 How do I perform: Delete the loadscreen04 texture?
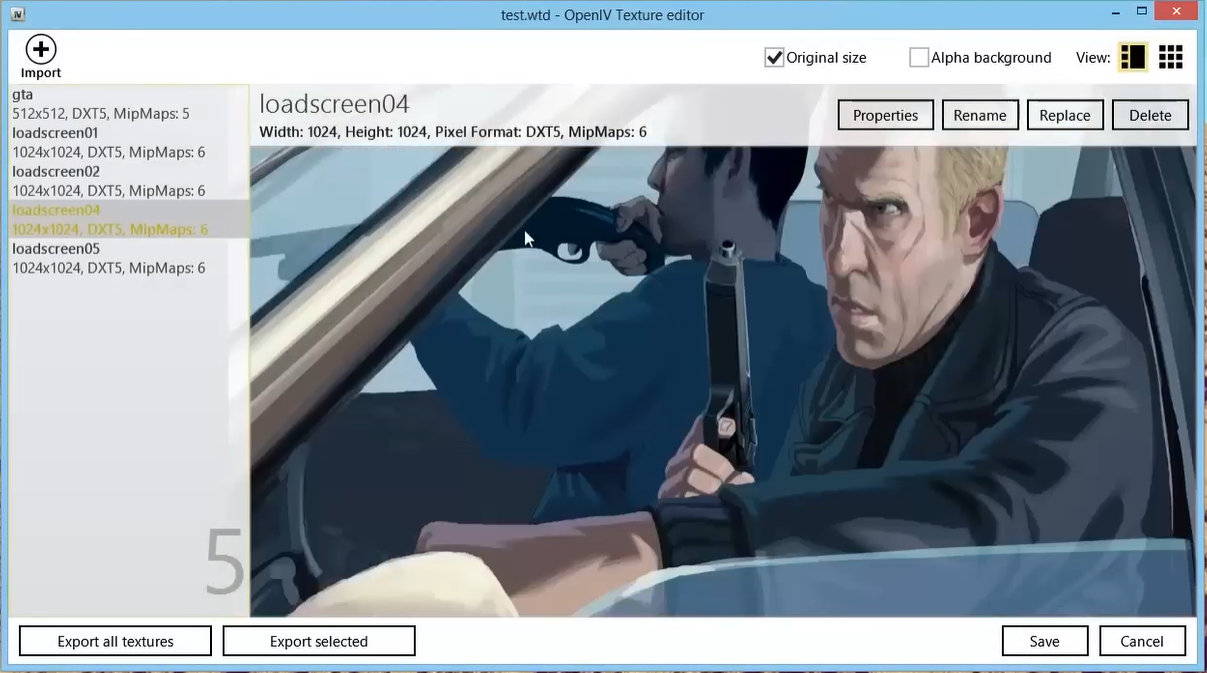point(1150,115)
